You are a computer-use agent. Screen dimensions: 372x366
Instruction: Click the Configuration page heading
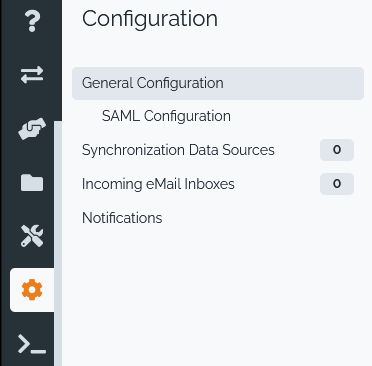click(150, 19)
